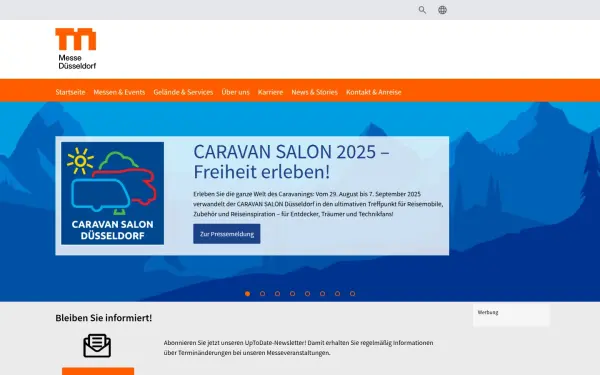600x375 pixels.
Task: Click the "Abonnieren Sie jetzt unseren UpToDate-Newsletter" text
Action: (x=298, y=348)
